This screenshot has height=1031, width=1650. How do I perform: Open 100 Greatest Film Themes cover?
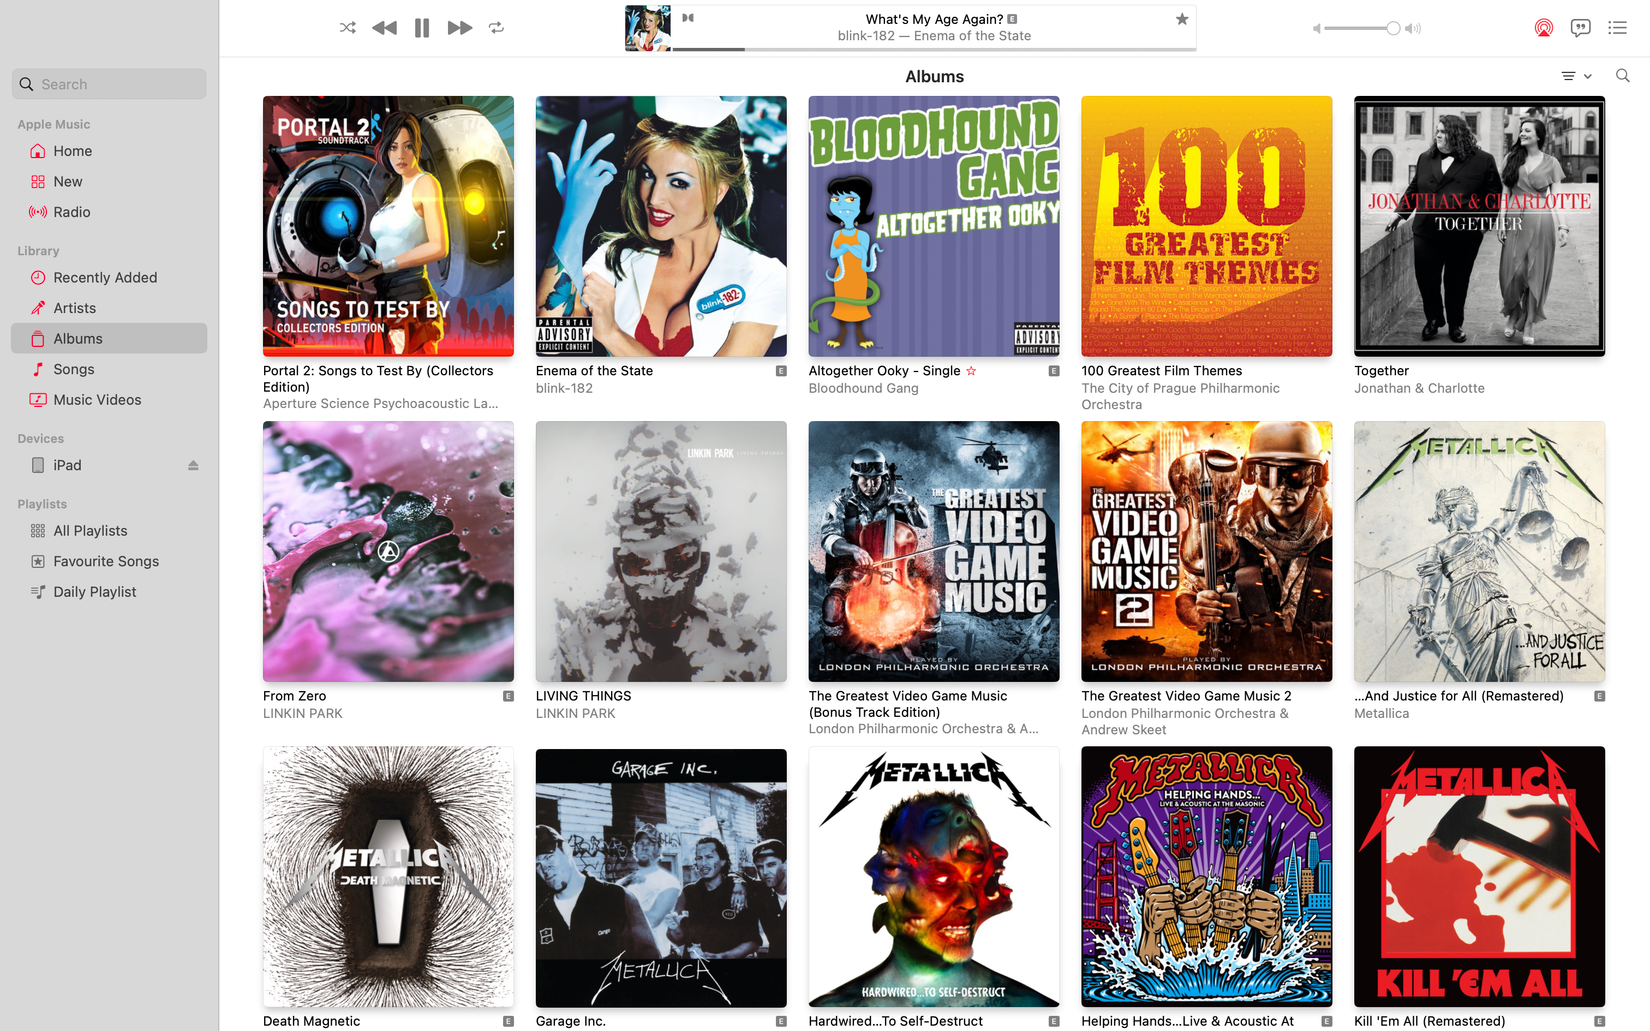[x=1207, y=226]
